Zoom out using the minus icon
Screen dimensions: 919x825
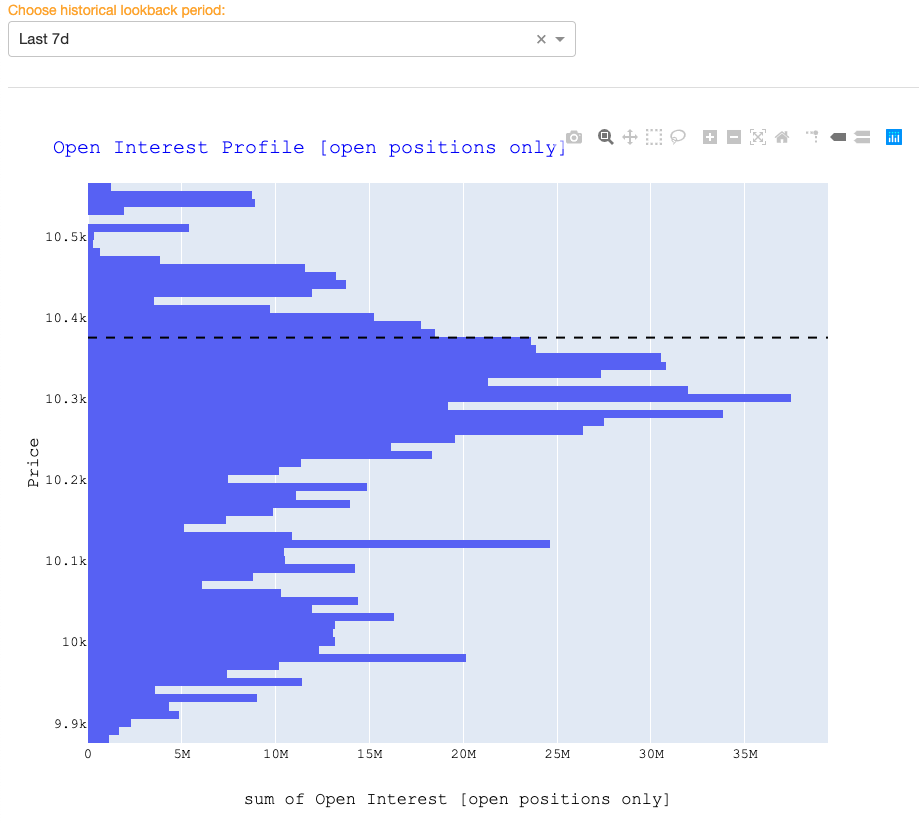pyautogui.click(x=734, y=136)
